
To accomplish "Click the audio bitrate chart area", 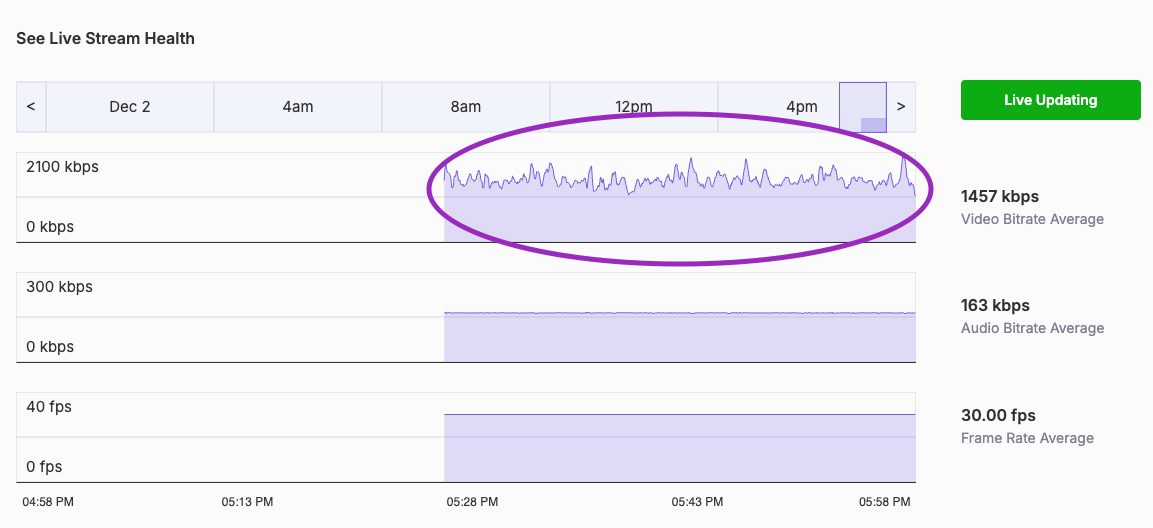I will tap(466, 318).
